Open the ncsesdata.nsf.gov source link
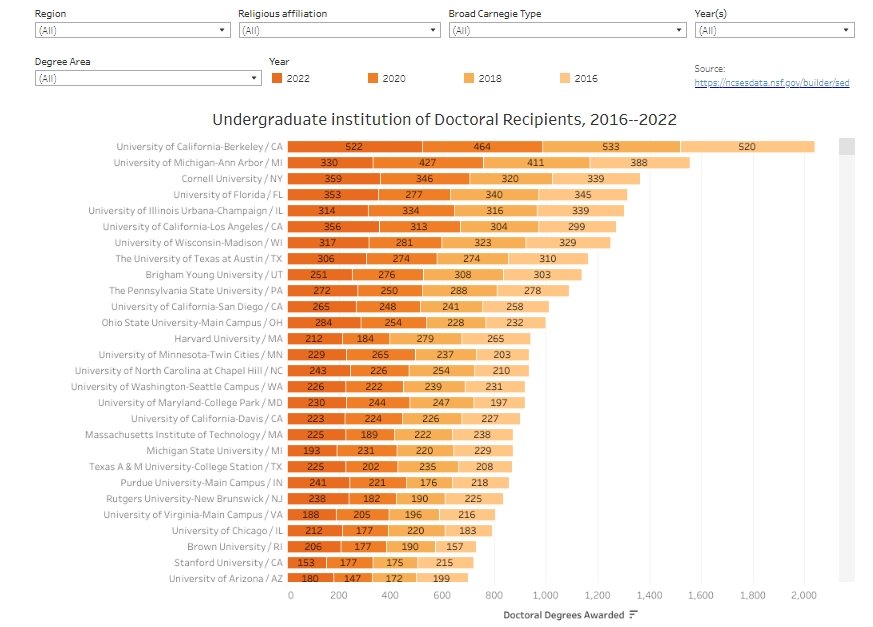Screen dimensions: 873x627 (772, 82)
